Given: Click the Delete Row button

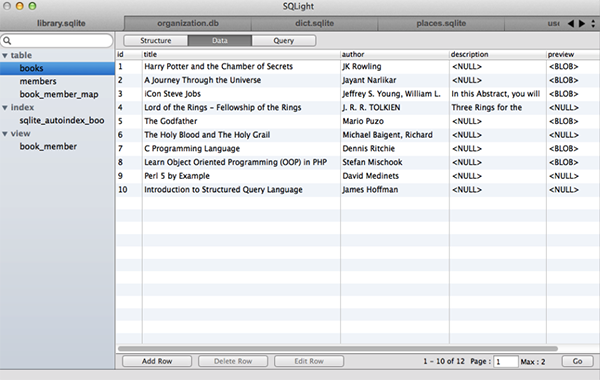Looking at the screenshot, I should click(233, 361).
